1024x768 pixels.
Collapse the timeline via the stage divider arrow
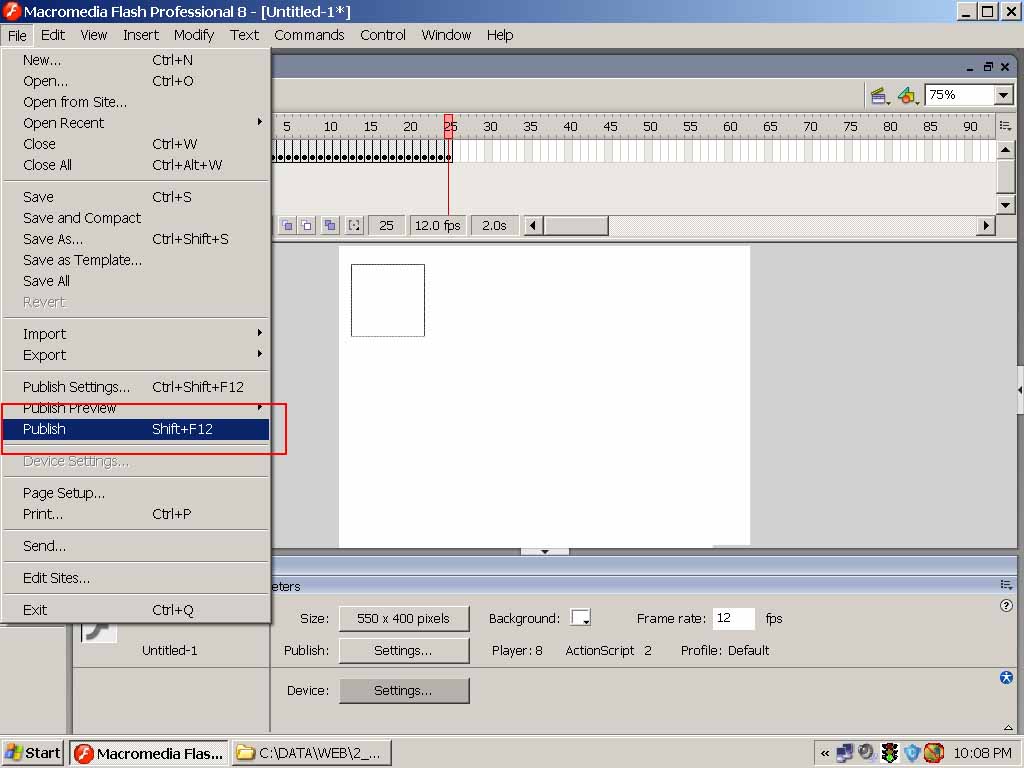click(x=545, y=552)
